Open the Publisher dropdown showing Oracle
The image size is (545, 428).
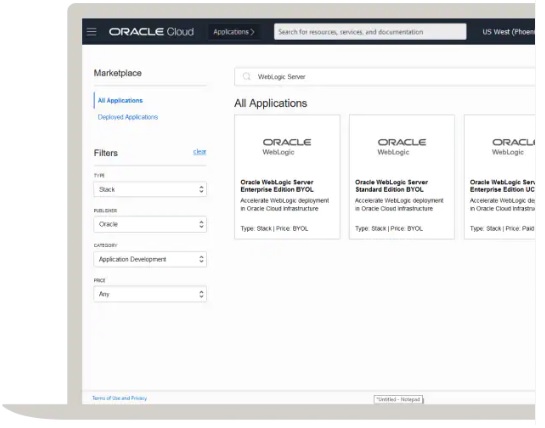tap(150, 224)
